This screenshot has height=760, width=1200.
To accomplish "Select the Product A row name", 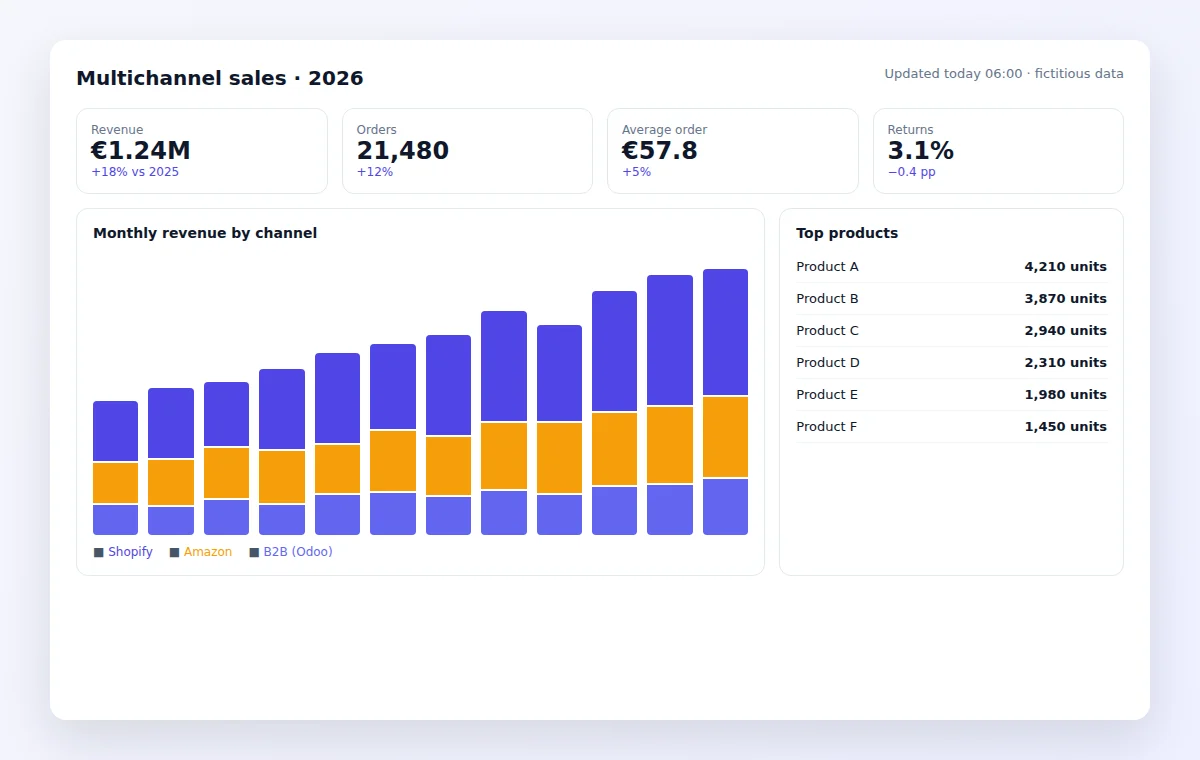I will pyautogui.click(x=828, y=267).
